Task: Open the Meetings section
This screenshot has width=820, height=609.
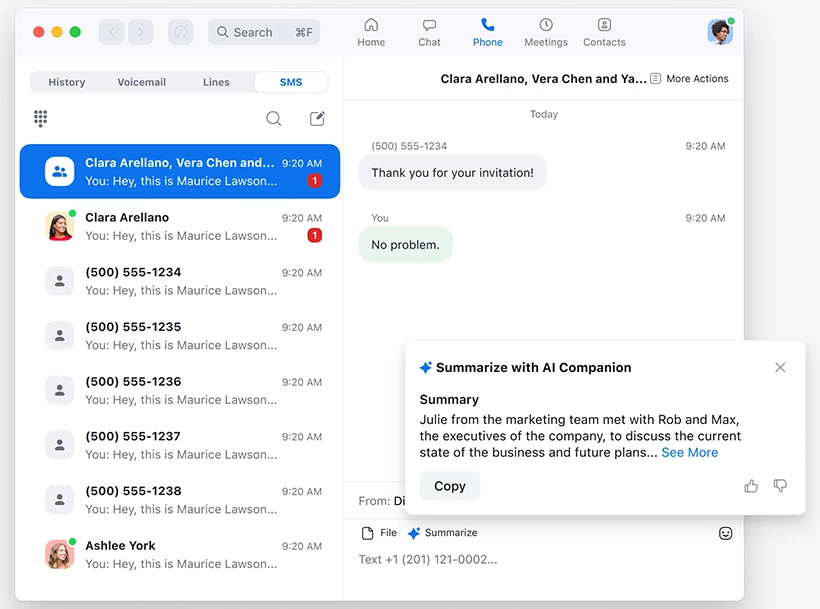Action: (x=545, y=31)
